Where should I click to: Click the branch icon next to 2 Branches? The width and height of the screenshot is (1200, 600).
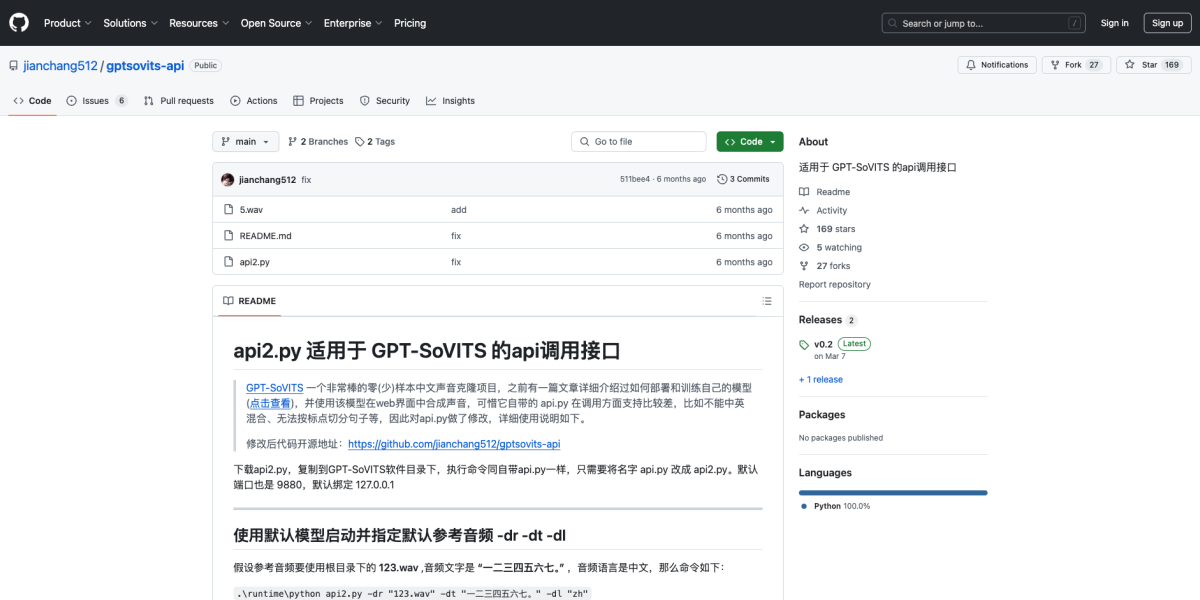pos(290,141)
